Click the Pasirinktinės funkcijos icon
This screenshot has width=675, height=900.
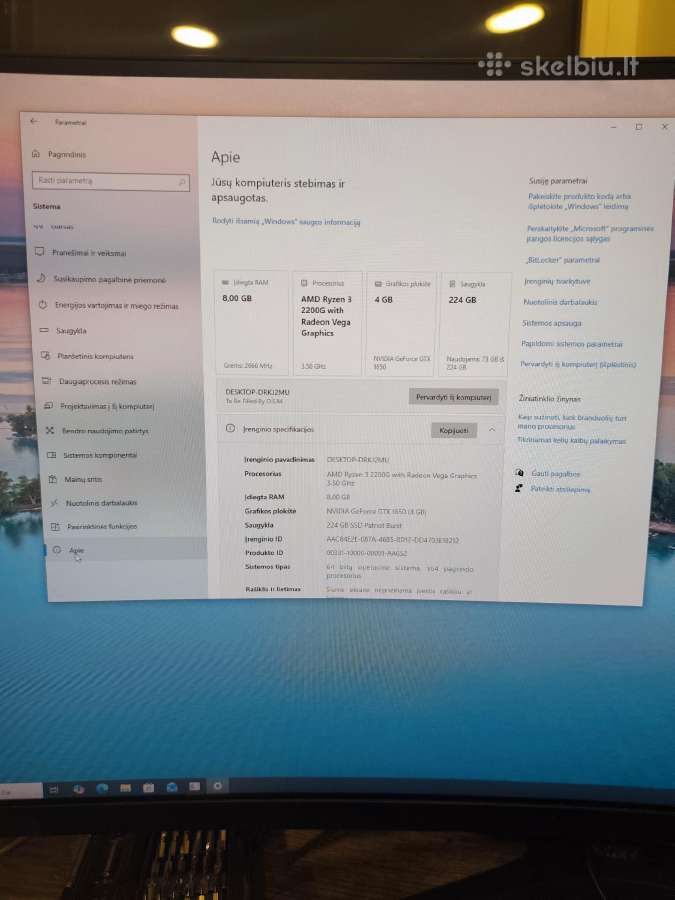(x=55, y=526)
